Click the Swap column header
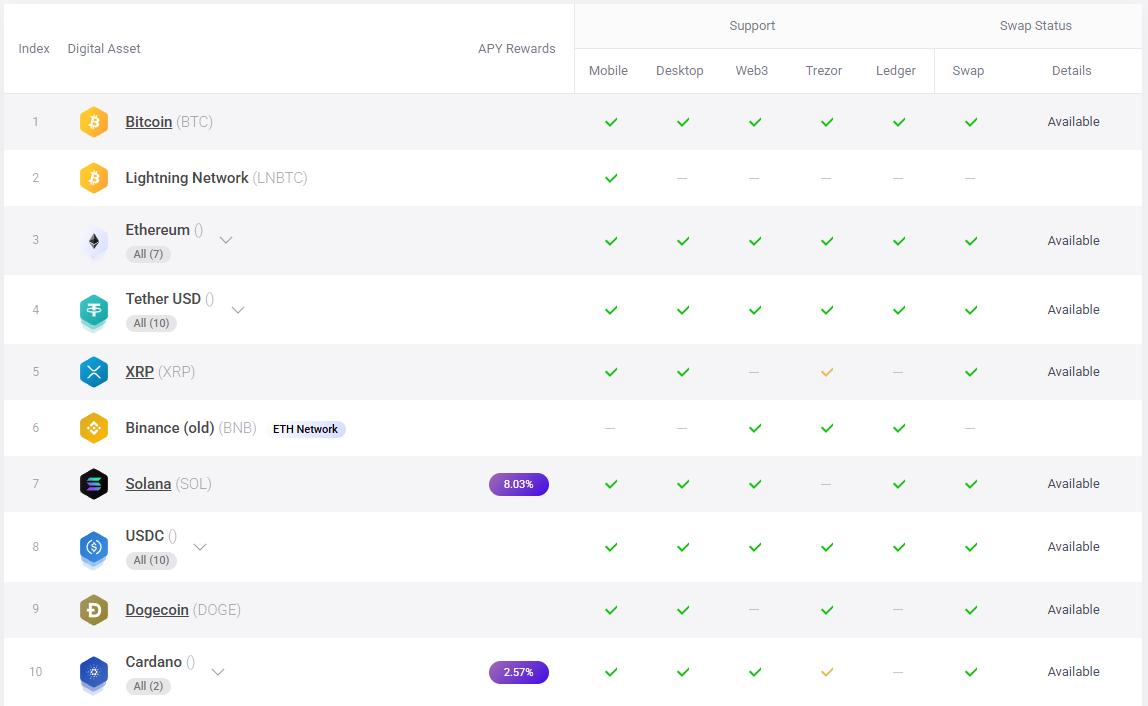The image size is (1148, 706). 968,71
